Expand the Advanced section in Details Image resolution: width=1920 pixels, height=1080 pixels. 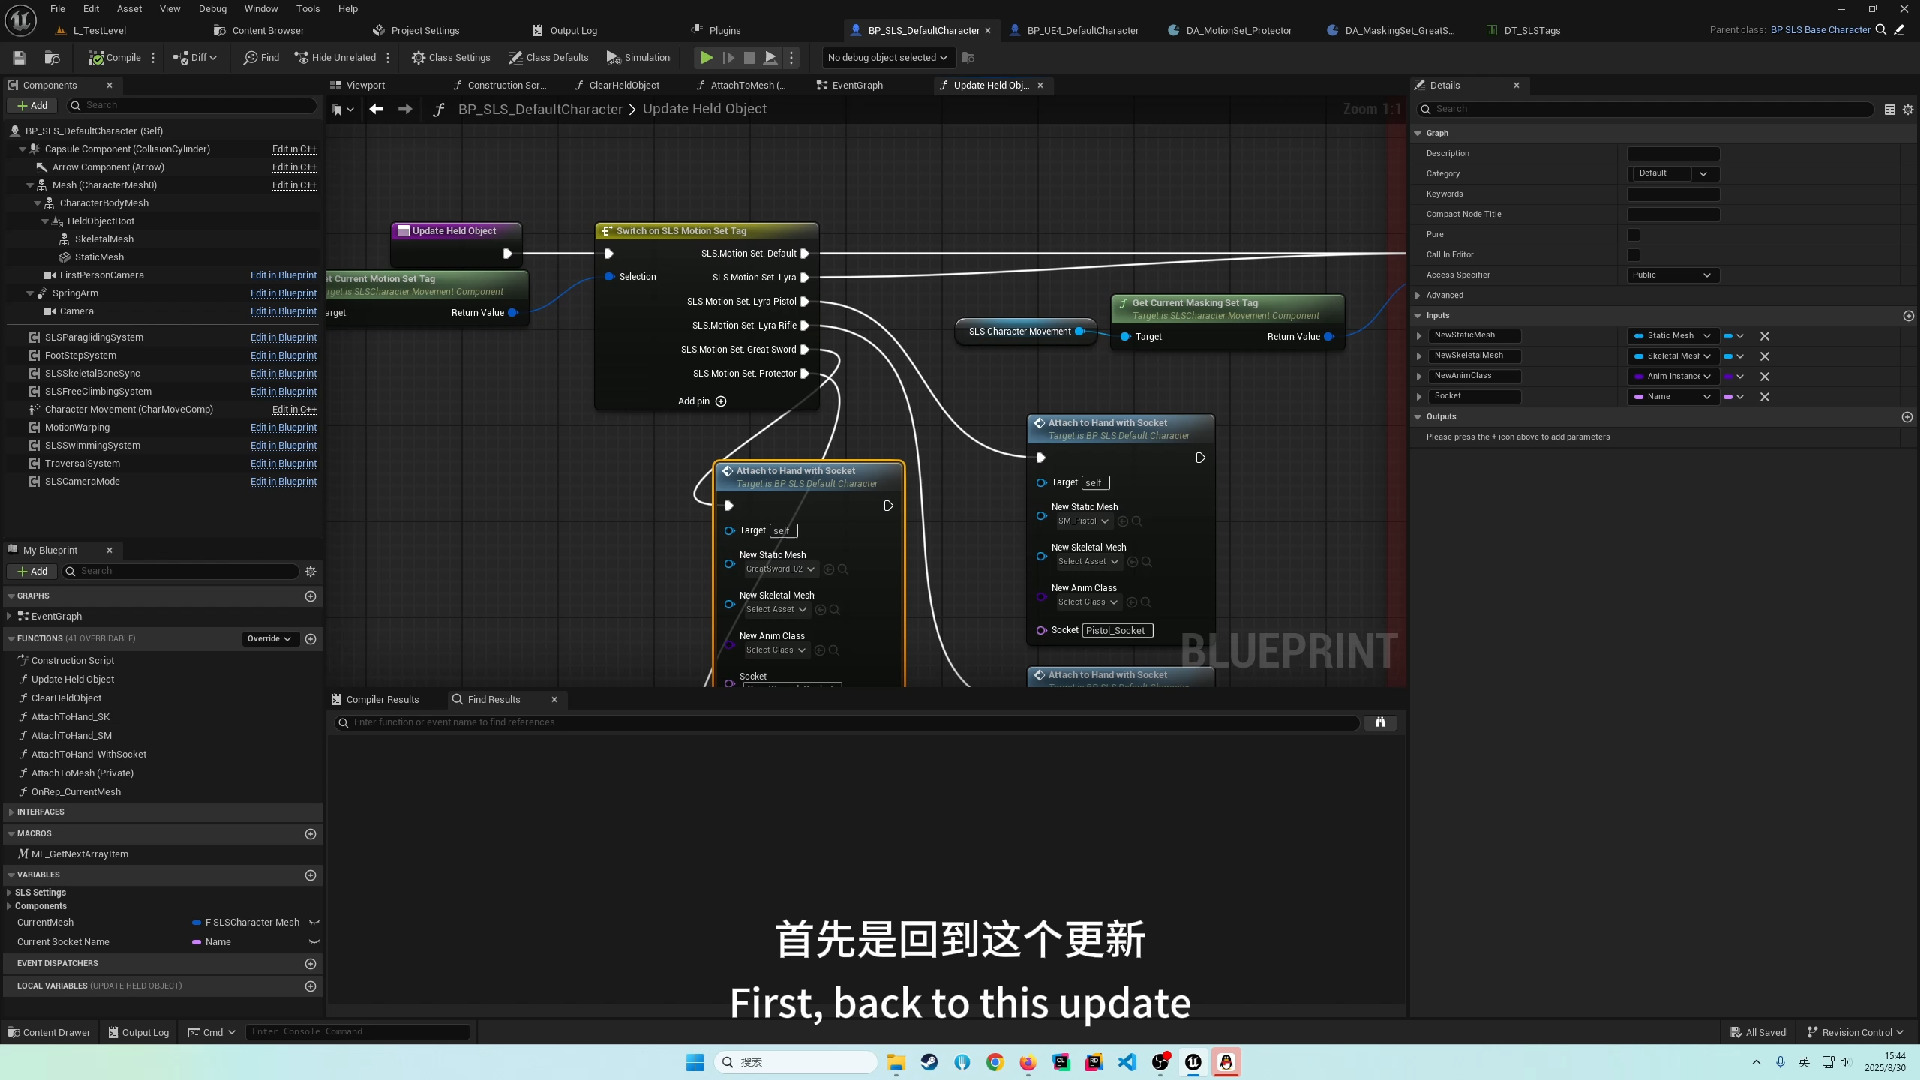coord(1418,296)
